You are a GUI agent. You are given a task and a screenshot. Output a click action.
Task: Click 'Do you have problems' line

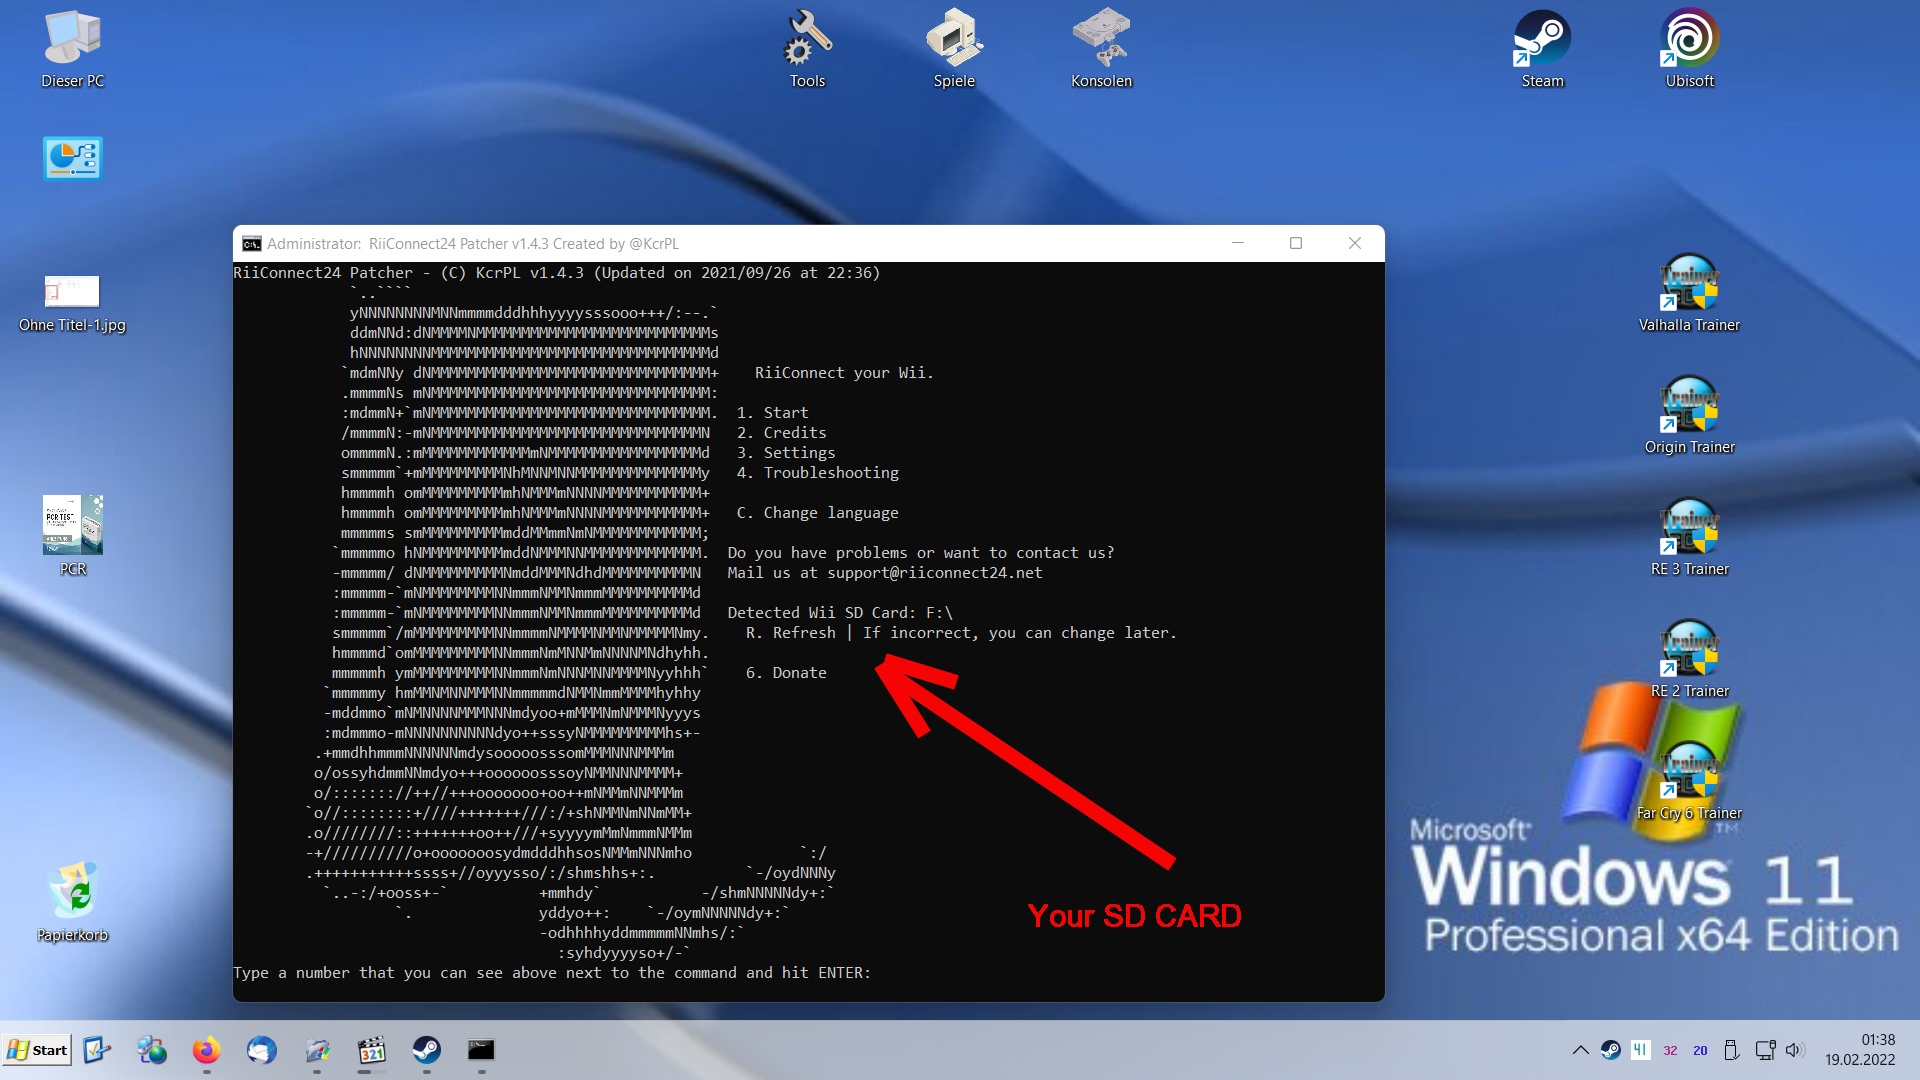(921, 553)
